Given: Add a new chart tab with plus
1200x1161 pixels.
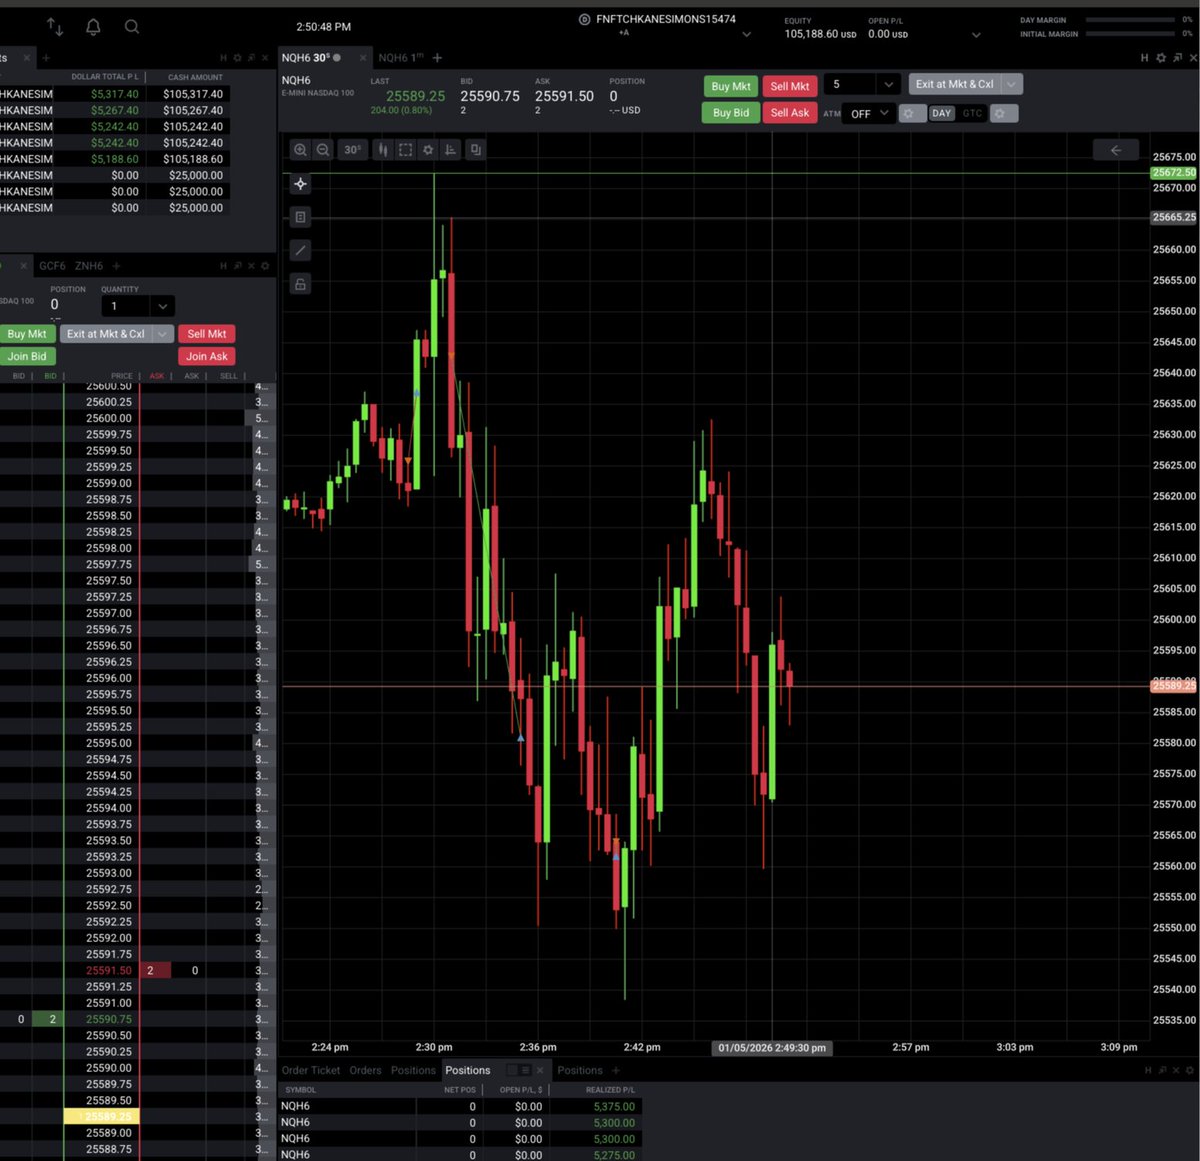Looking at the screenshot, I should click(x=437, y=58).
